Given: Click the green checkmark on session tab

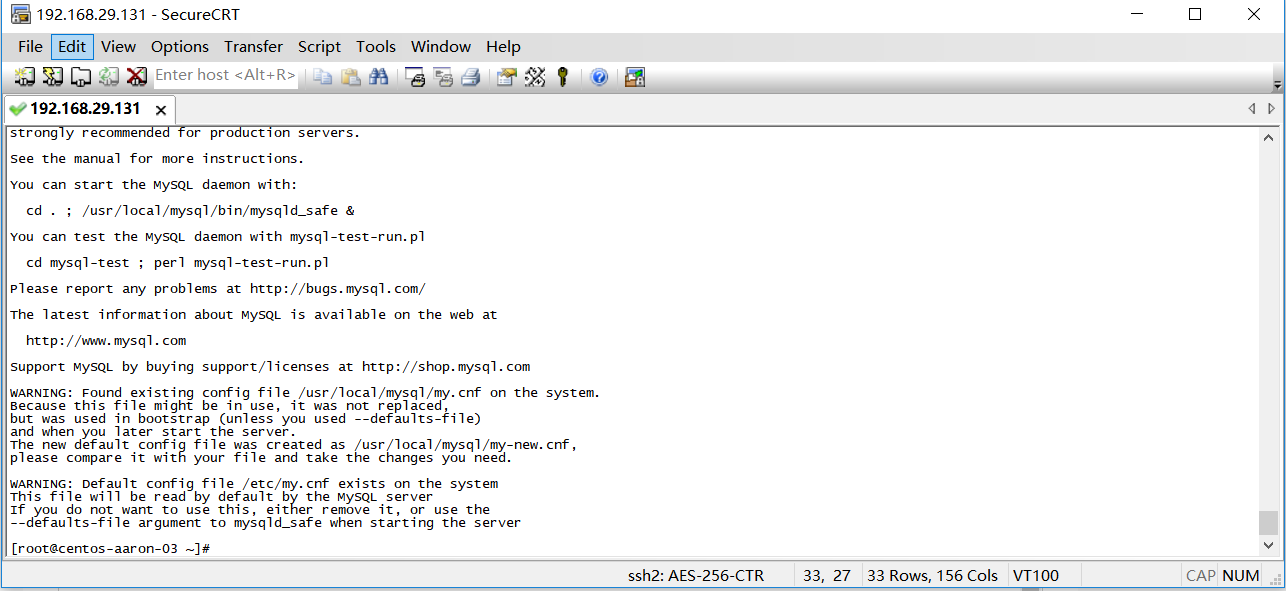Looking at the screenshot, I should [17, 109].
